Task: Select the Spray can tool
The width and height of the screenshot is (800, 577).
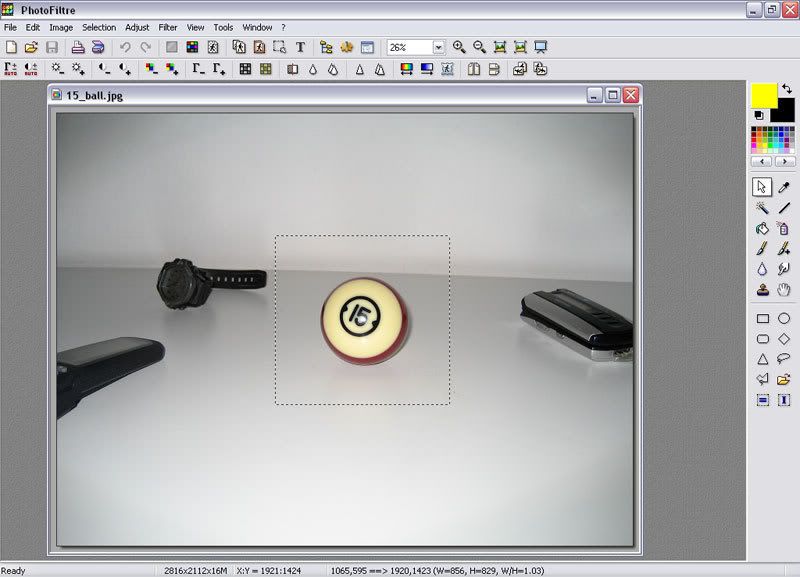Action: pos(784,228)
